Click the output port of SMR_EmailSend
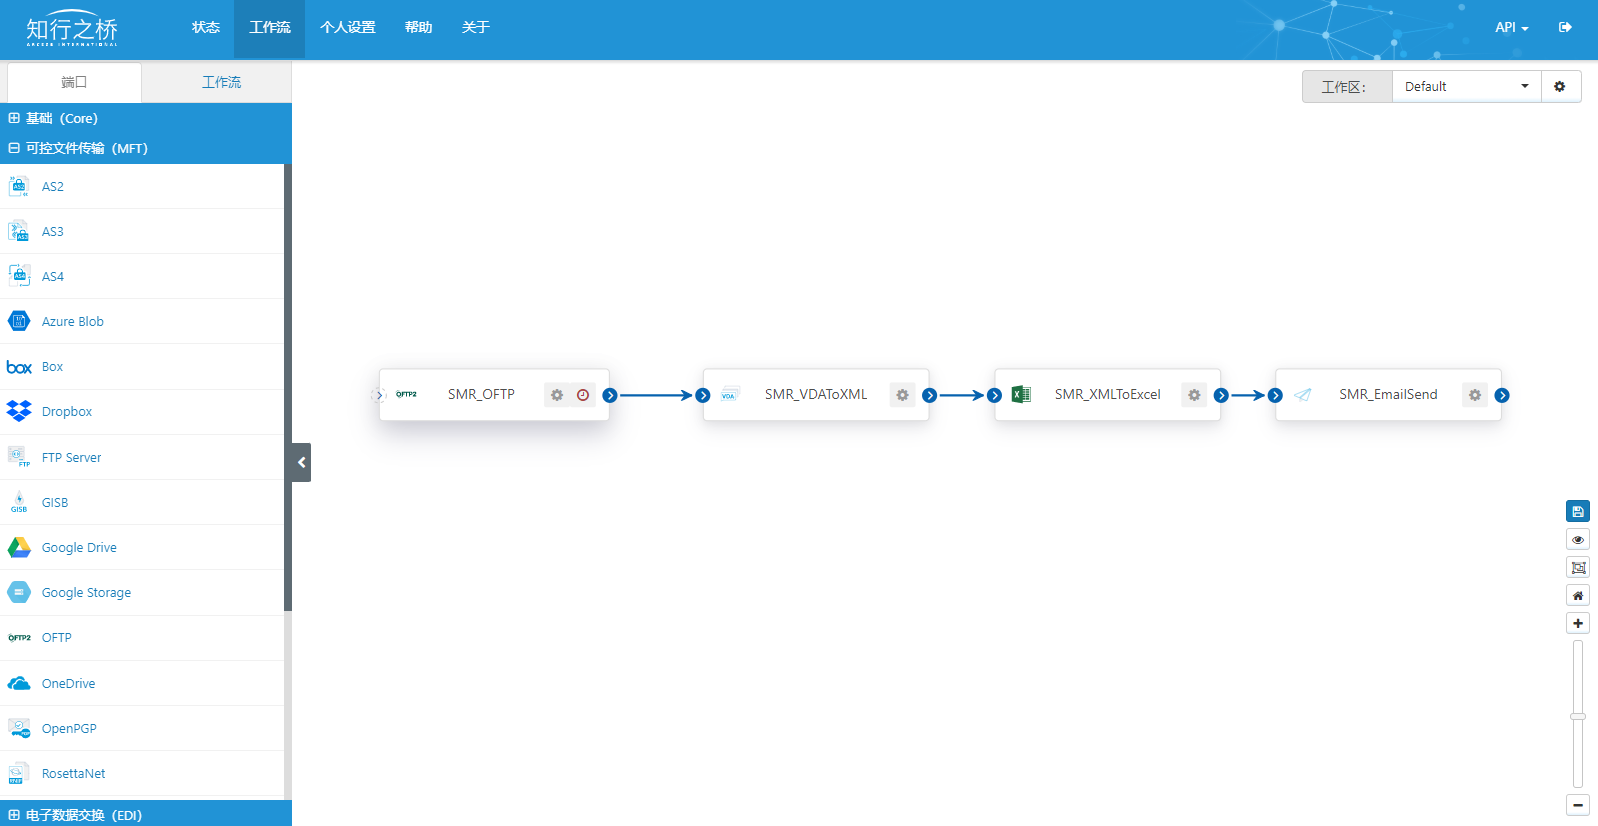1598x826 pixels. pos(1502,395)
